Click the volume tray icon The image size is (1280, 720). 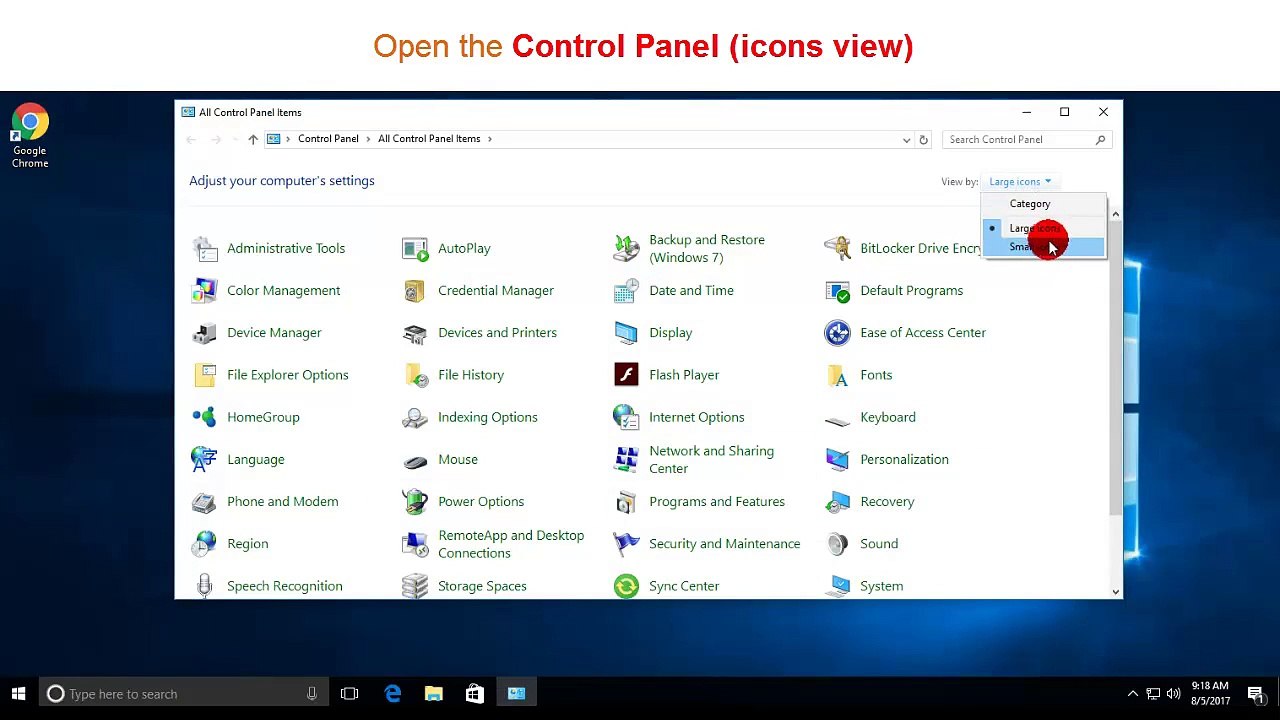1172,694
